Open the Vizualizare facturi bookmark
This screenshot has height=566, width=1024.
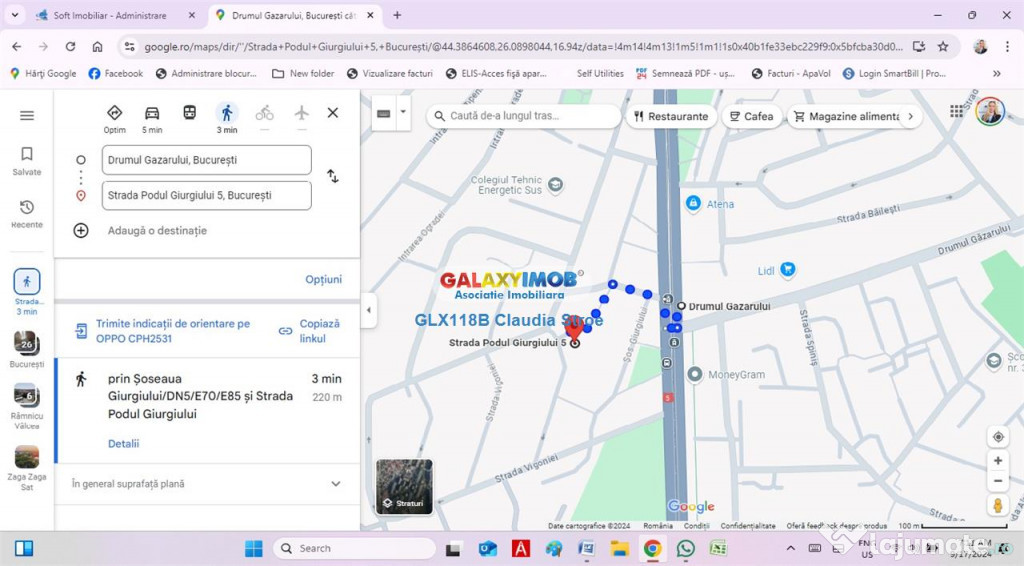[x=390, y=74]
